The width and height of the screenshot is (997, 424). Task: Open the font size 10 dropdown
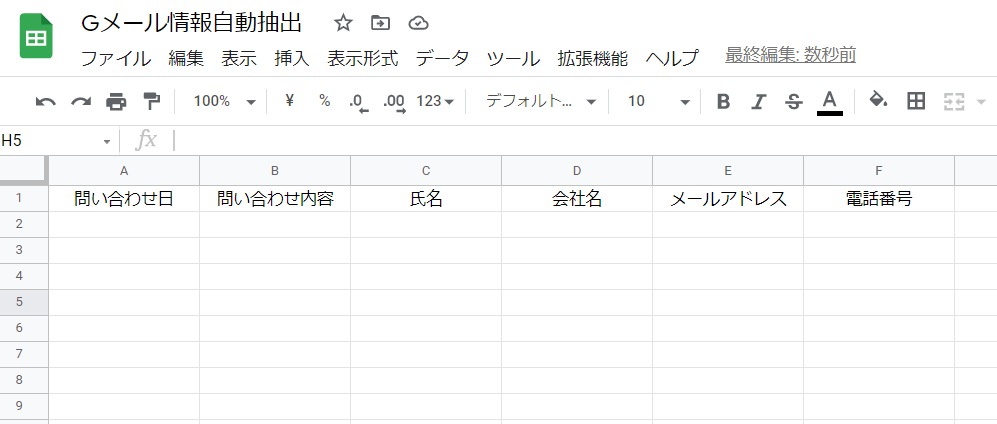[x=658, y=101]
